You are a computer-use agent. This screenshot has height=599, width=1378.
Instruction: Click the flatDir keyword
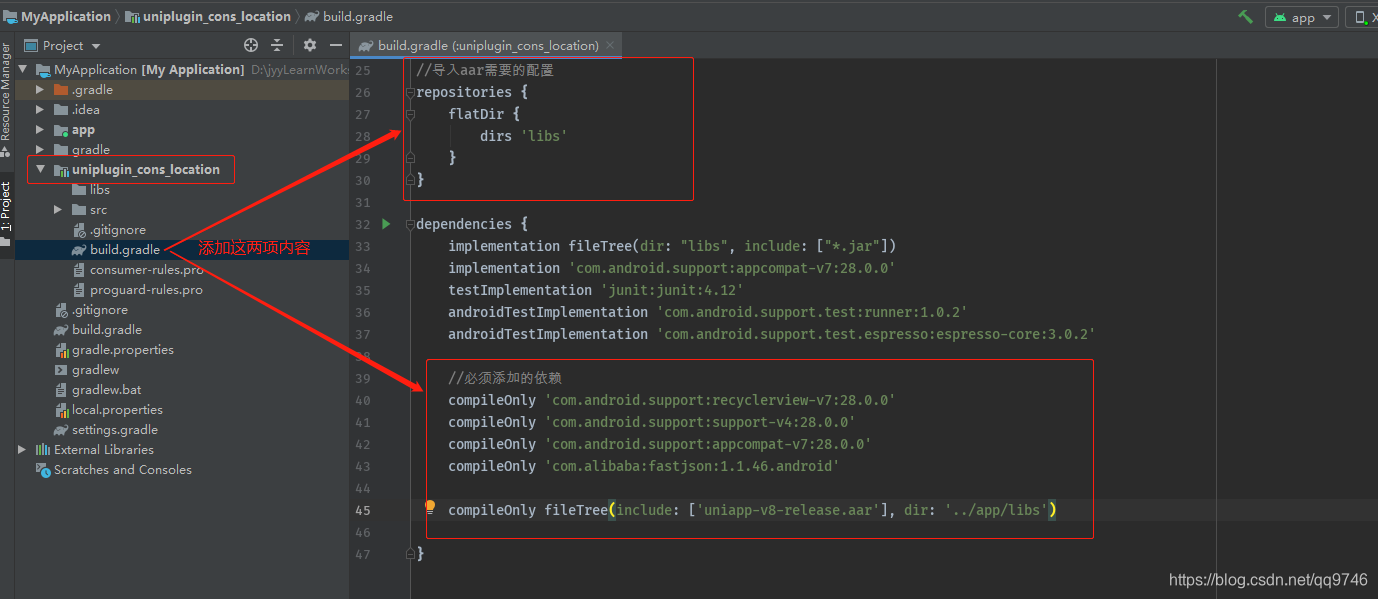tap(476, 114)
